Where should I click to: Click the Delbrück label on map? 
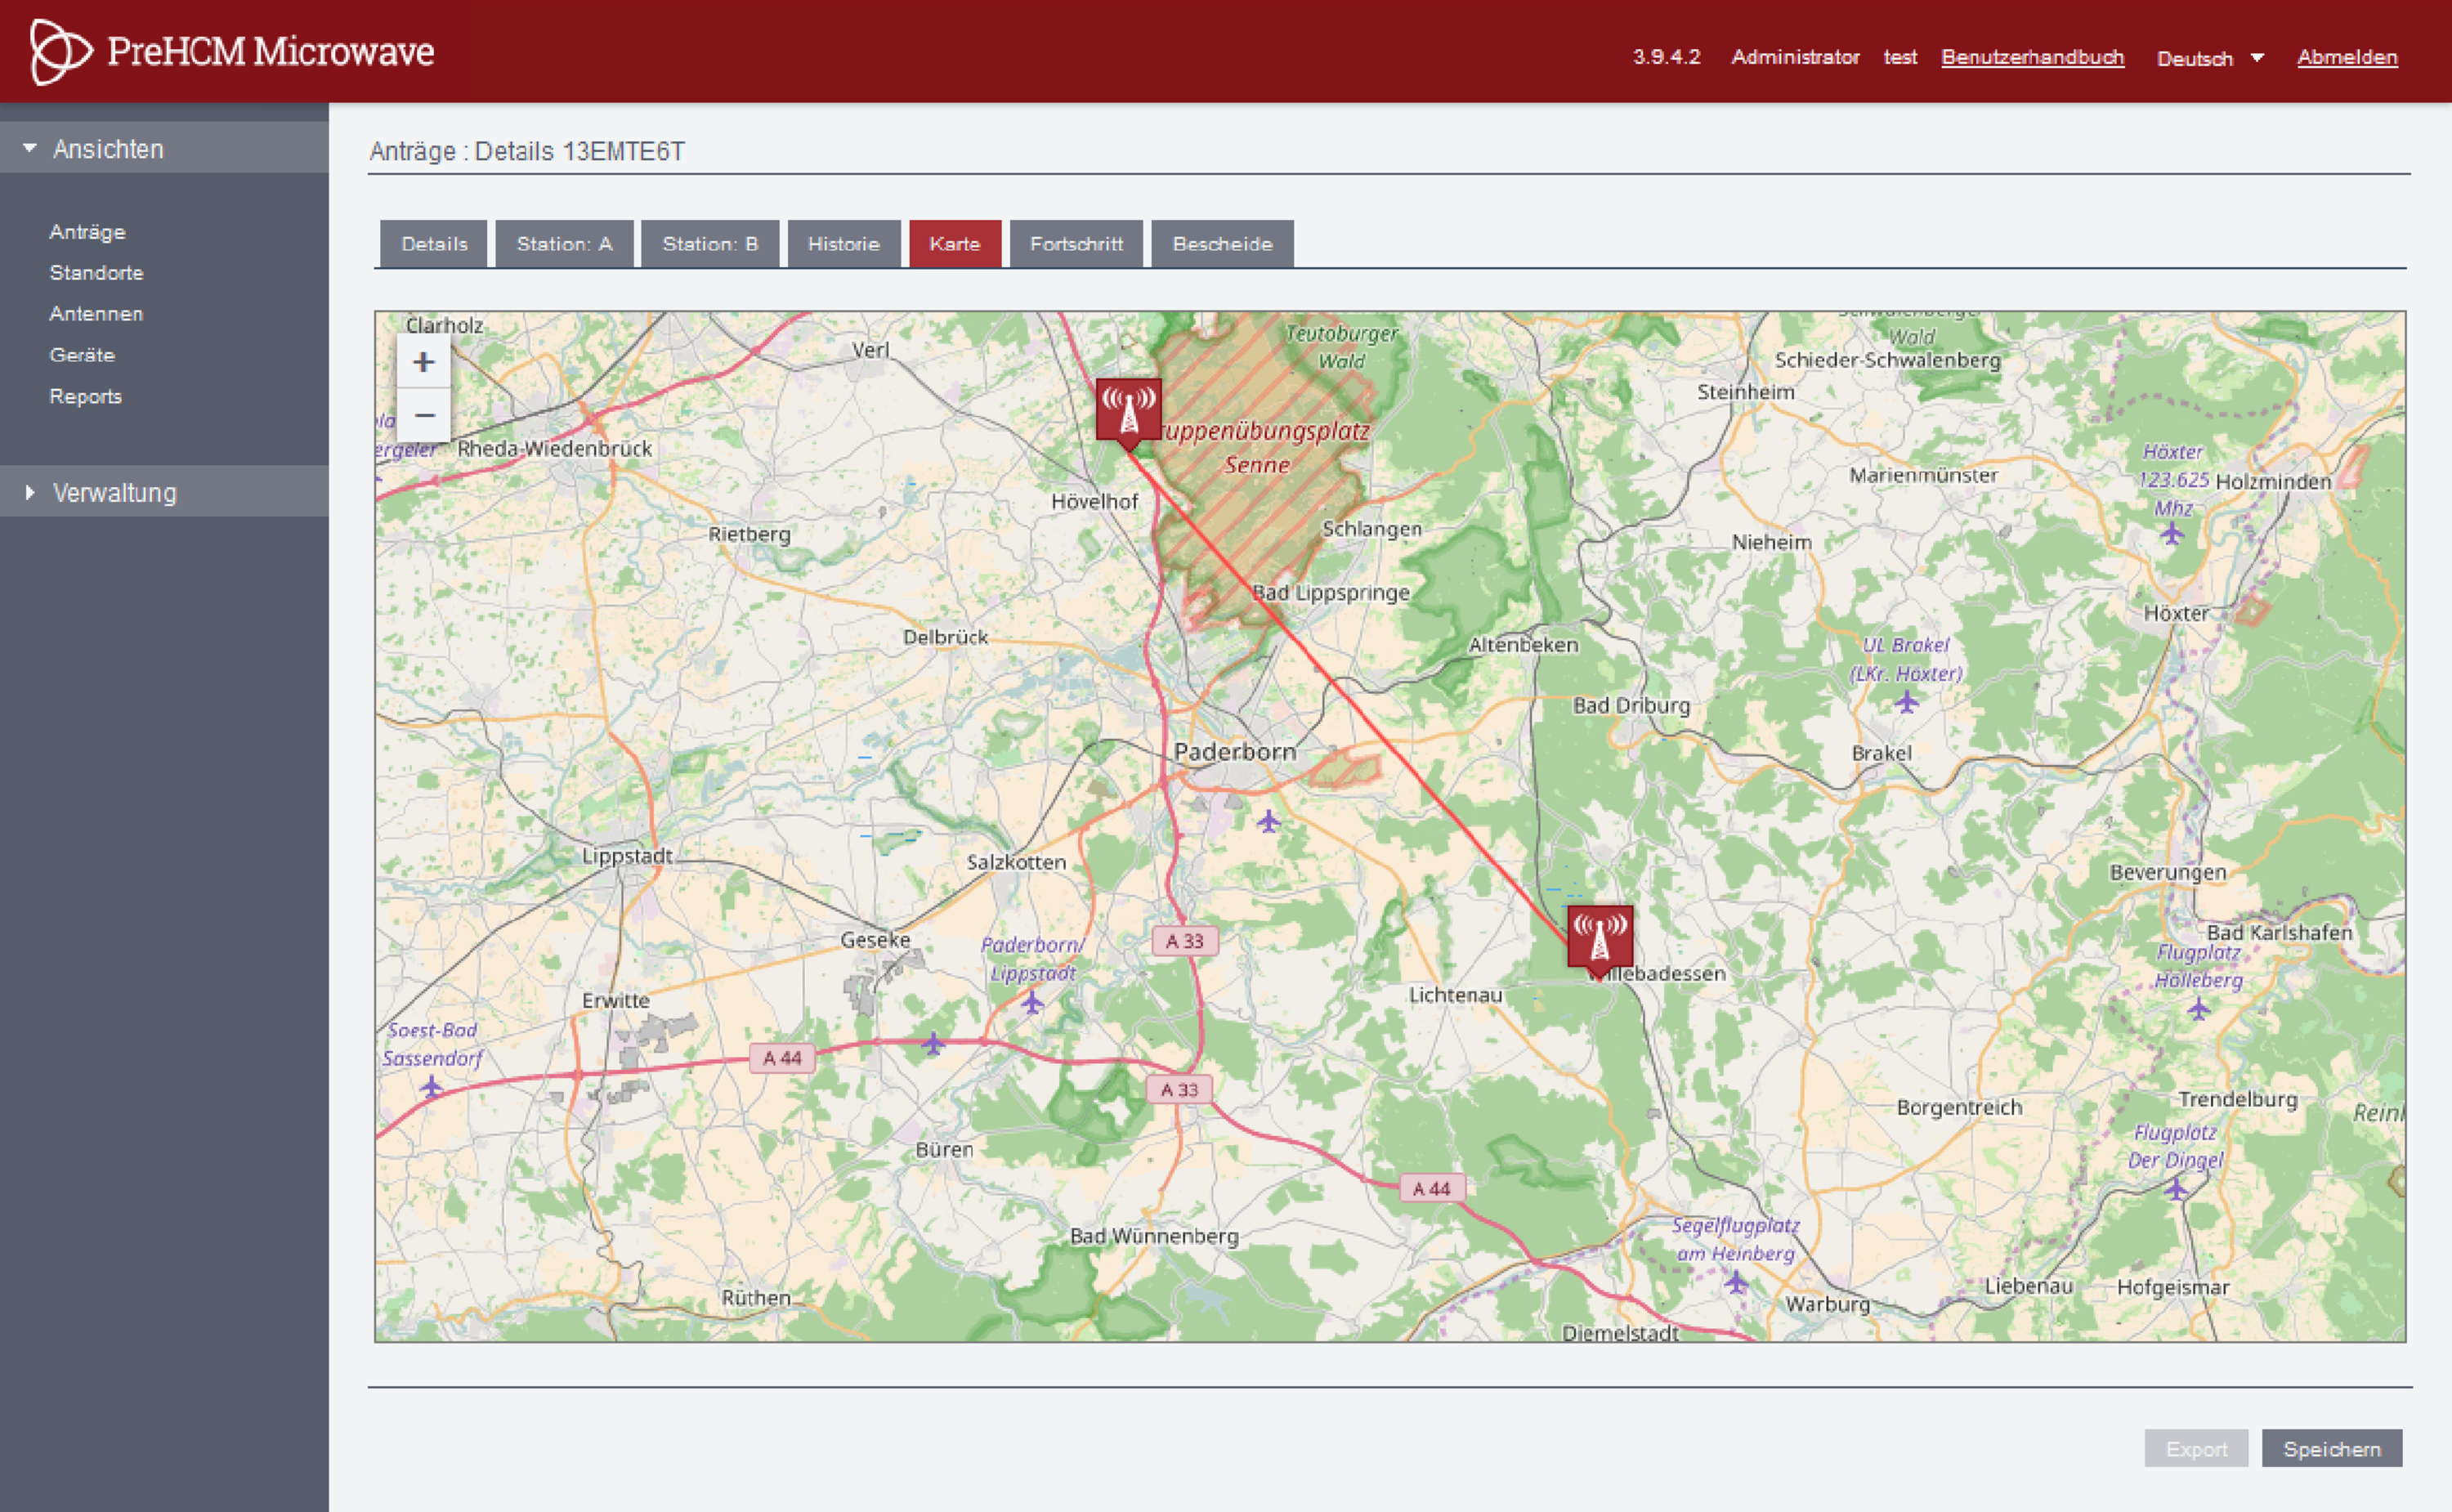pyautogui.click(x=945, y=637)
